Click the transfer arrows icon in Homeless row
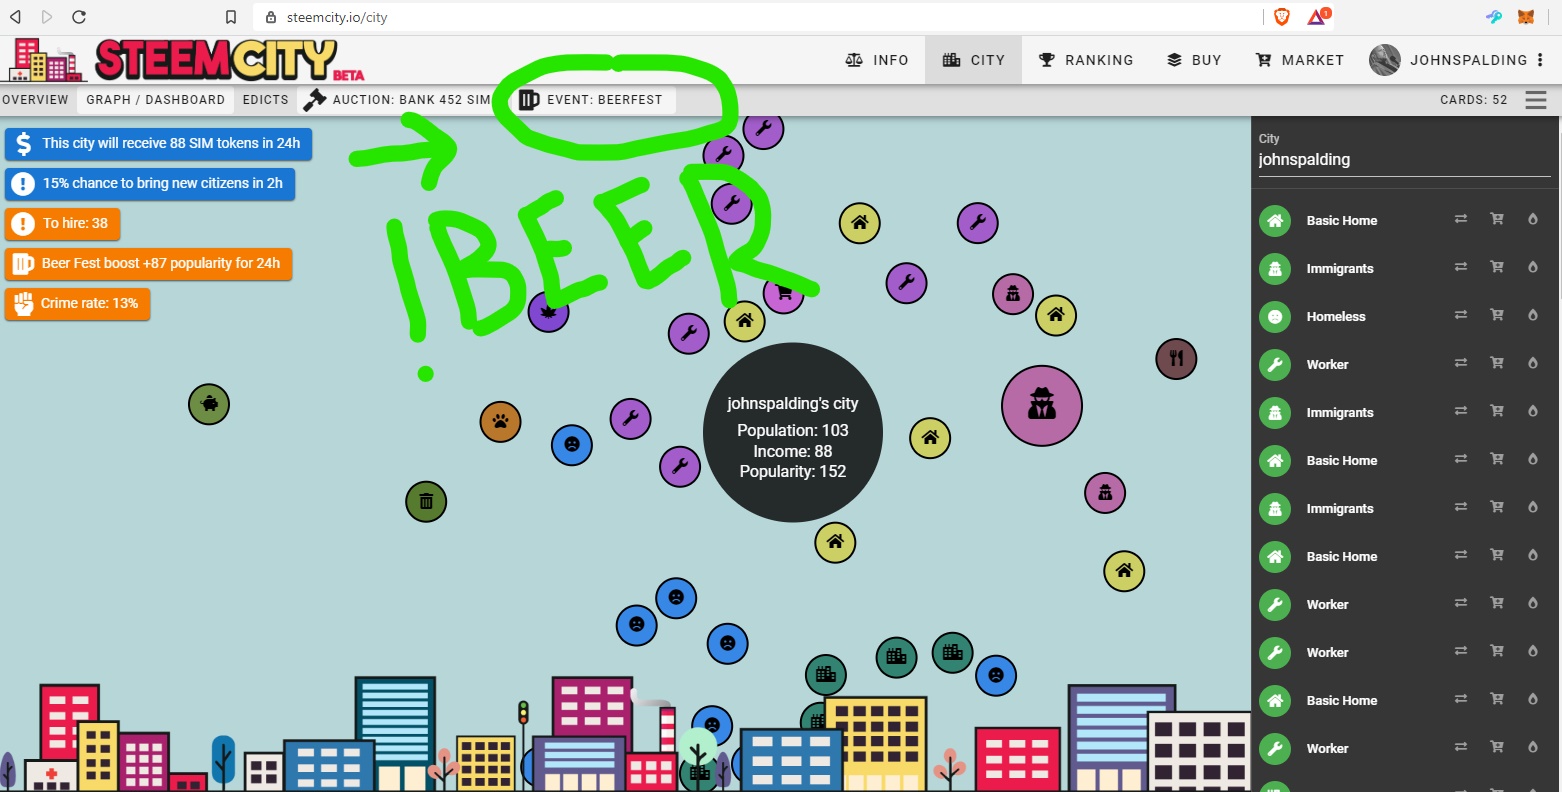Screen dimensions: 1562x792 (x=1461, y=315)
